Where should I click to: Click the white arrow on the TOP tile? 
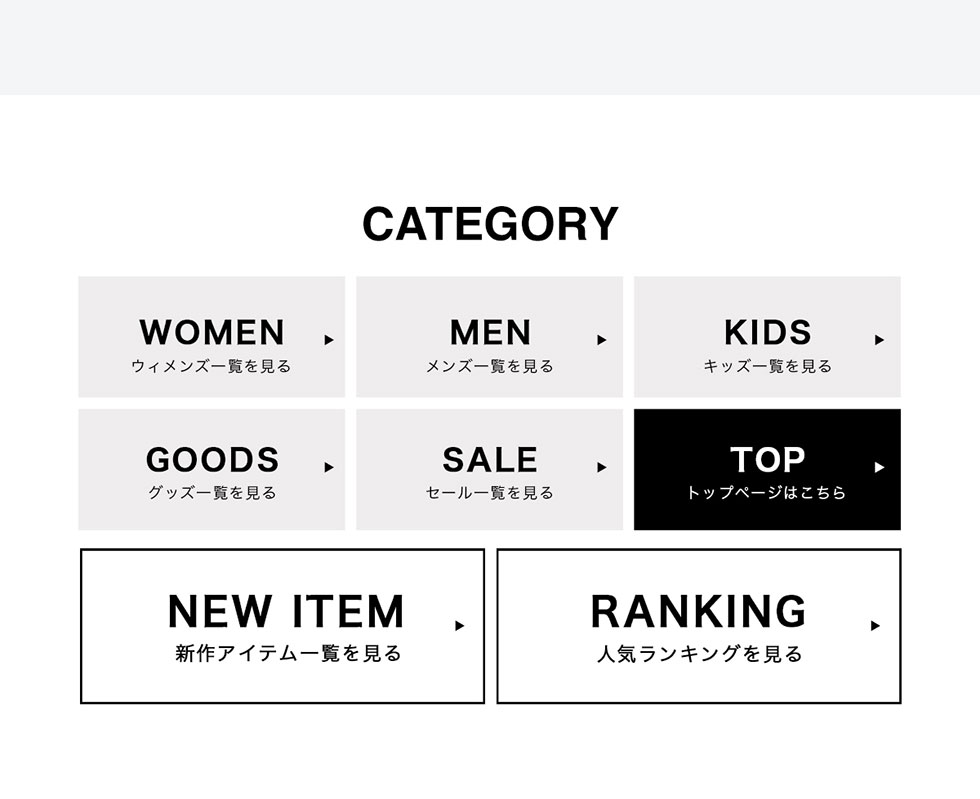pyautogui.click(x=879, y=467)
